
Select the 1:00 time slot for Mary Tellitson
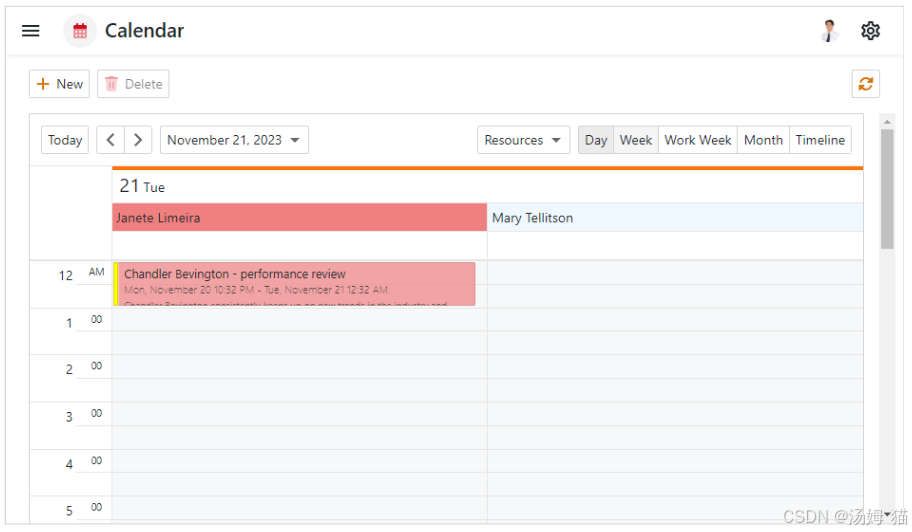675,320
